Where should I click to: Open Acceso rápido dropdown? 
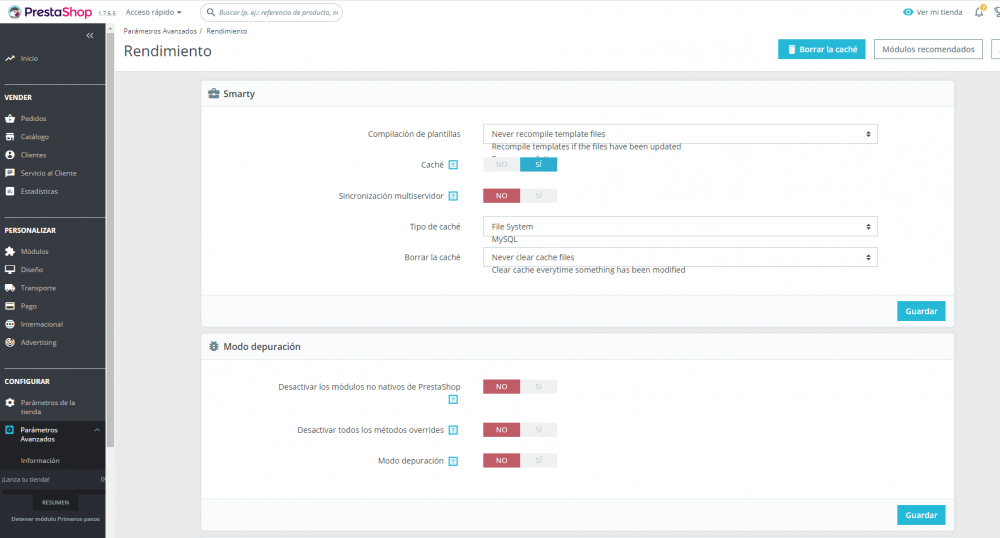point(154,12)
